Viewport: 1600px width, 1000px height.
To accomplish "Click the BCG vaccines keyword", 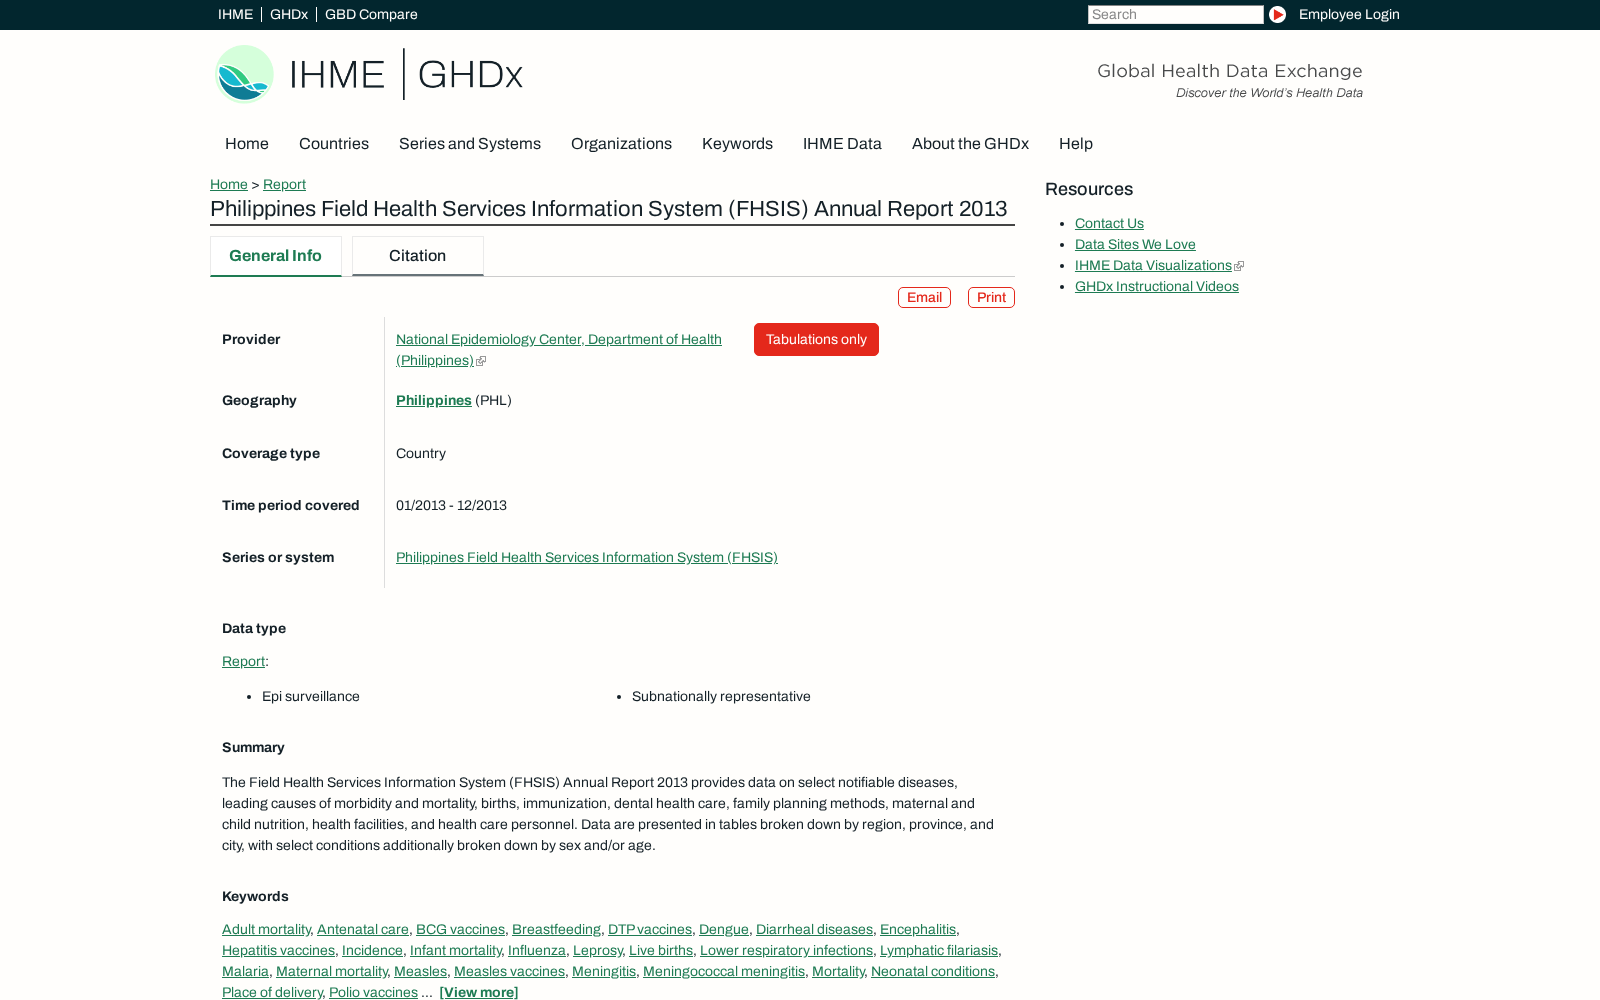I will point(460,929).
